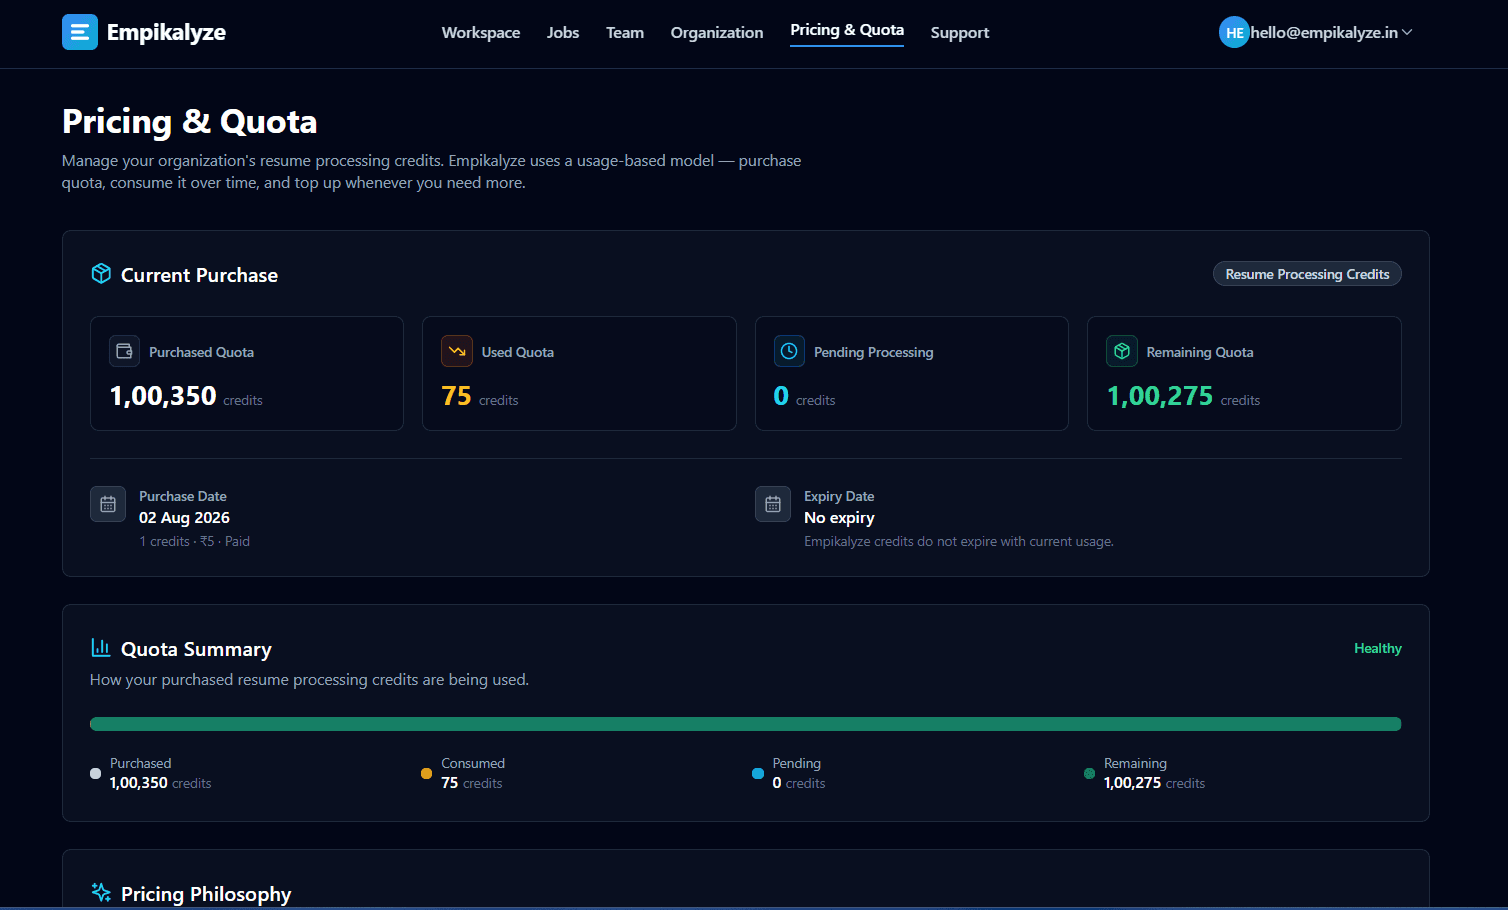
Task: Click the orange Consumed legend dot
Action: coord(426,773)
